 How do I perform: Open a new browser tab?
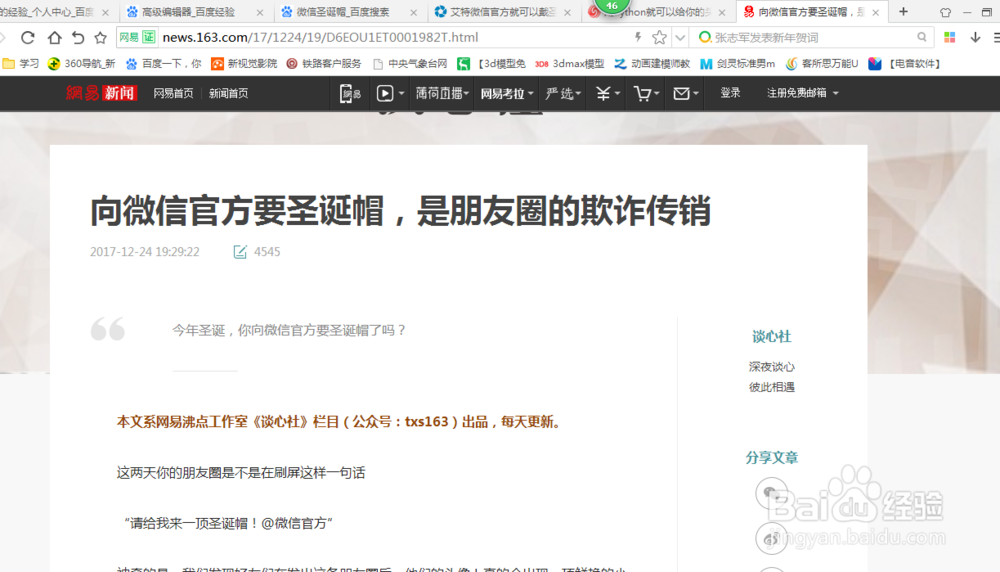[903, 11]
